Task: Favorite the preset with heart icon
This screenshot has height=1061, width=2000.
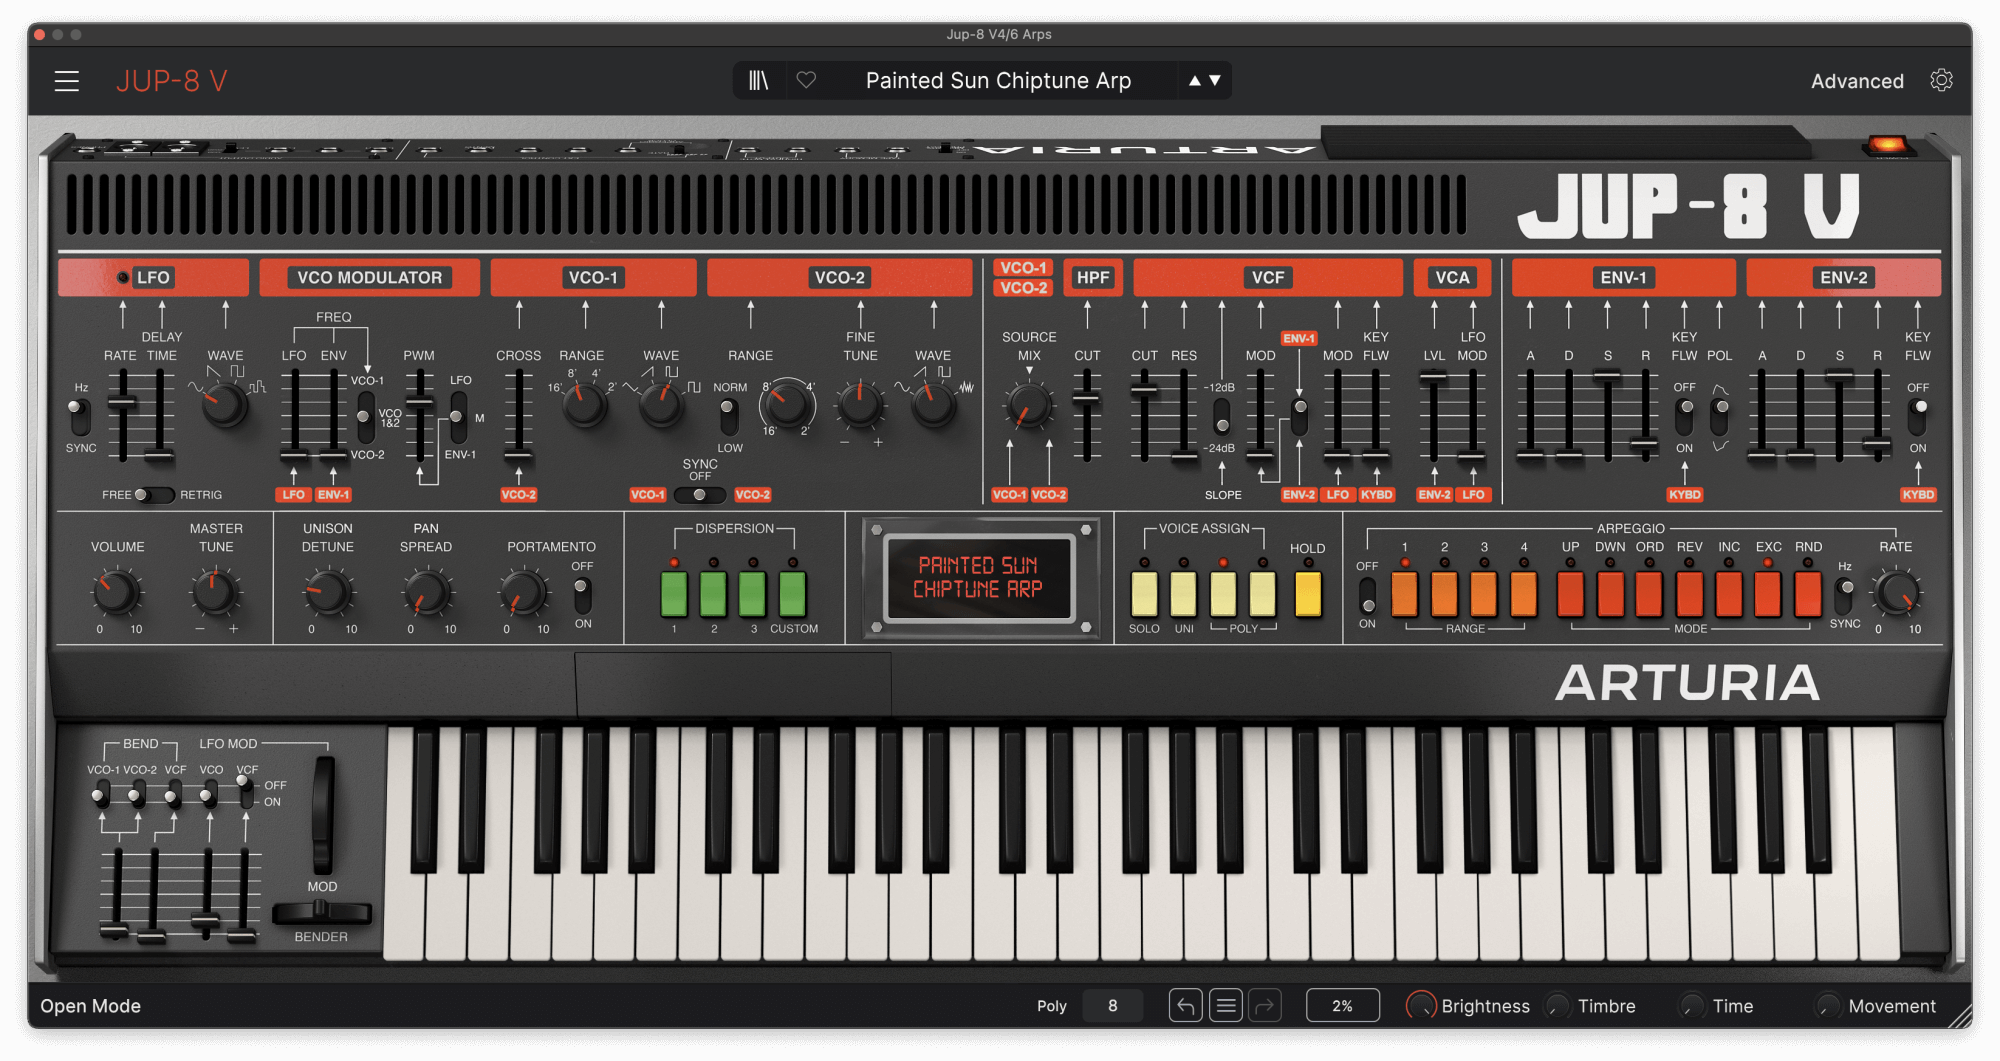Action: click(x=806, y=80)
